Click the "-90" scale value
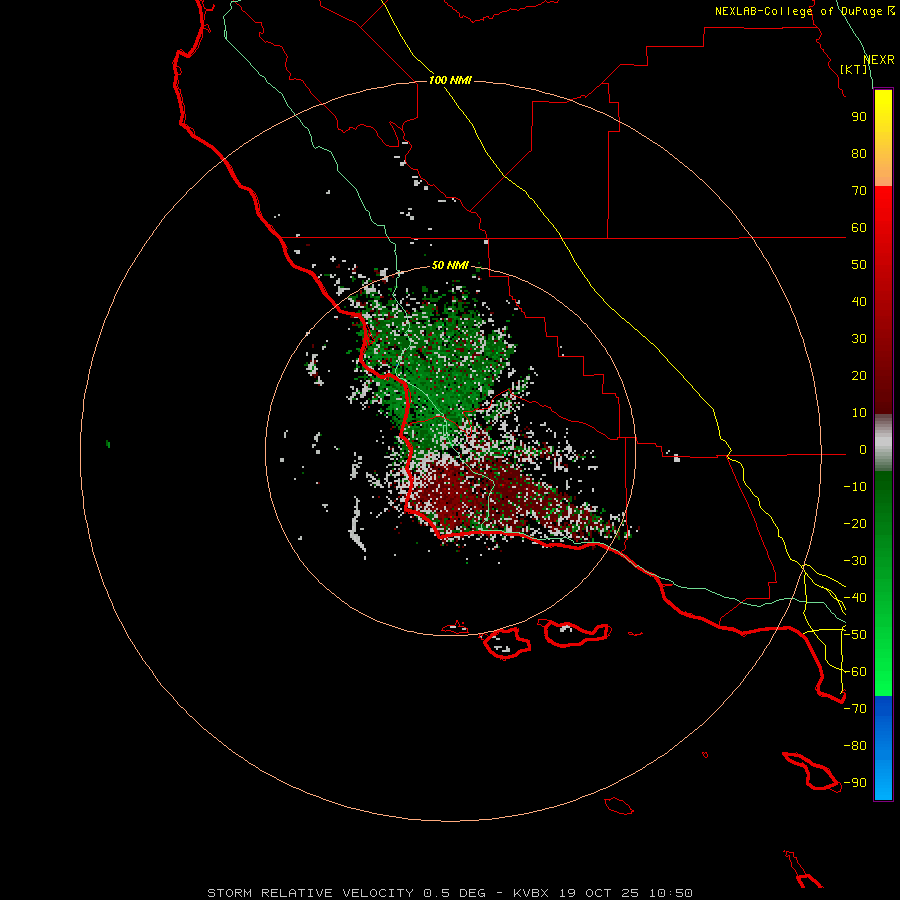Image resolution: width=900 pixels, height=900 pixels. pyautogui.click(x=855, y=783)
